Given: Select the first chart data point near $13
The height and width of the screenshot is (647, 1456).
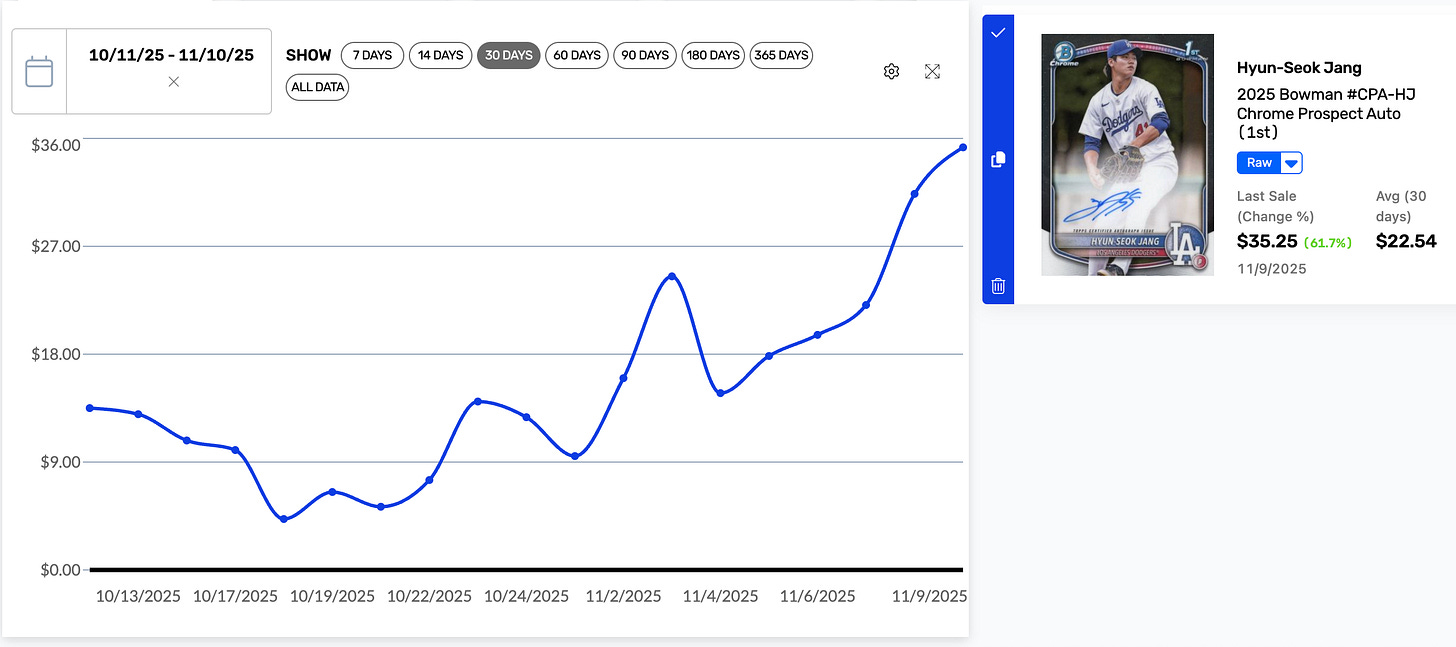Looking at the screenshot, I should click(x=90, y=408).
